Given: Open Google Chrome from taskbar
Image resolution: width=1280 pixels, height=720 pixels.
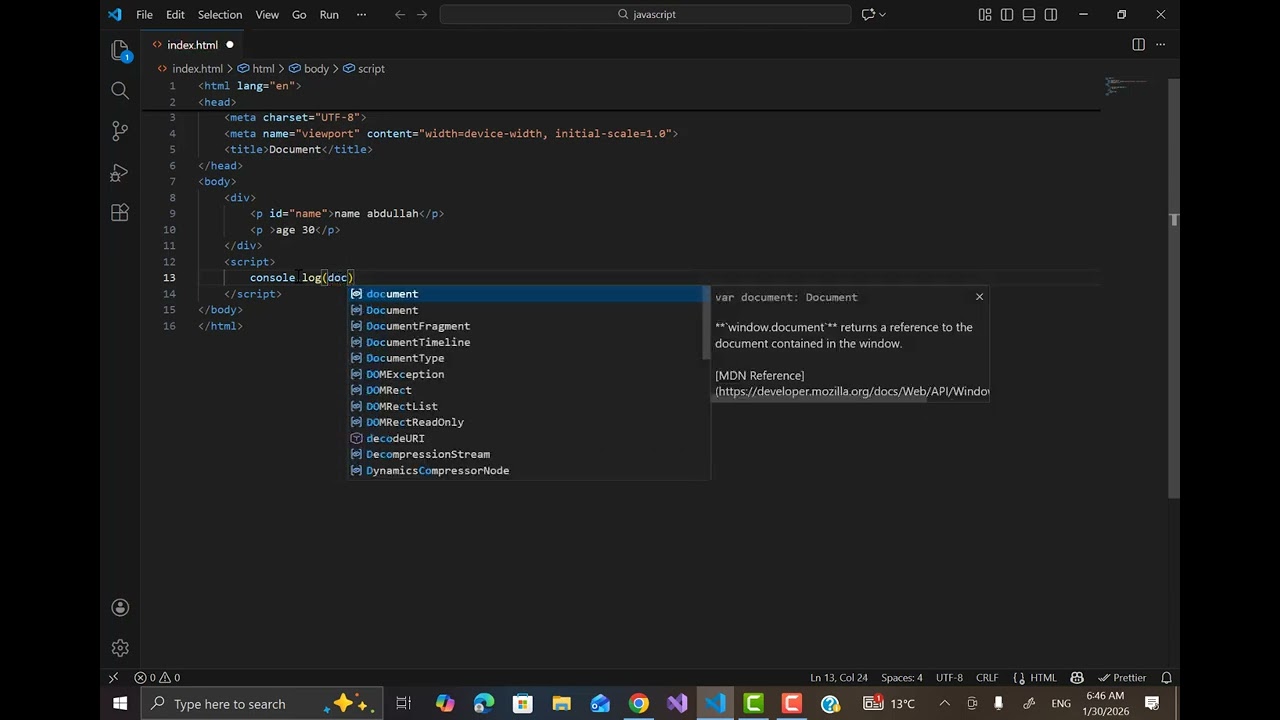Looking at the screenshot, I should pyautogui.click(x=638, y=704).
